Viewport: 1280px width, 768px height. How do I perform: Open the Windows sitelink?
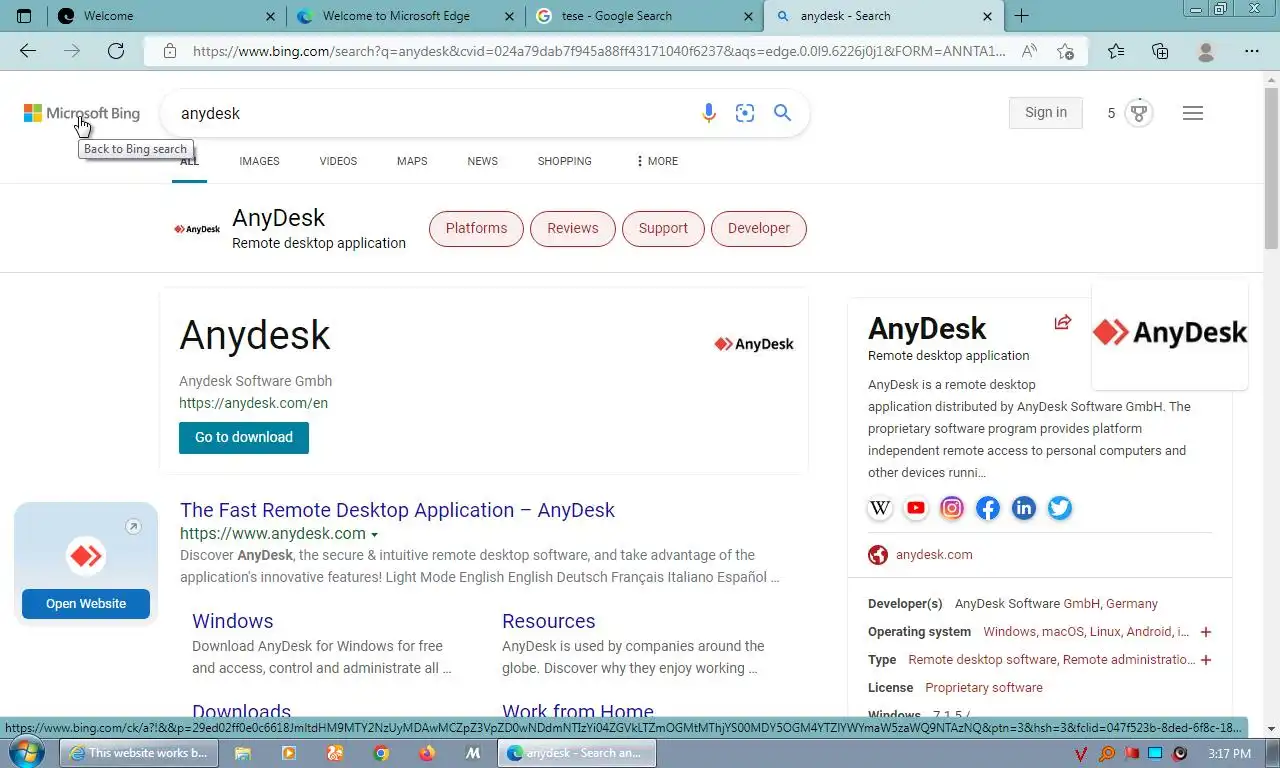[x=232, y=621]
